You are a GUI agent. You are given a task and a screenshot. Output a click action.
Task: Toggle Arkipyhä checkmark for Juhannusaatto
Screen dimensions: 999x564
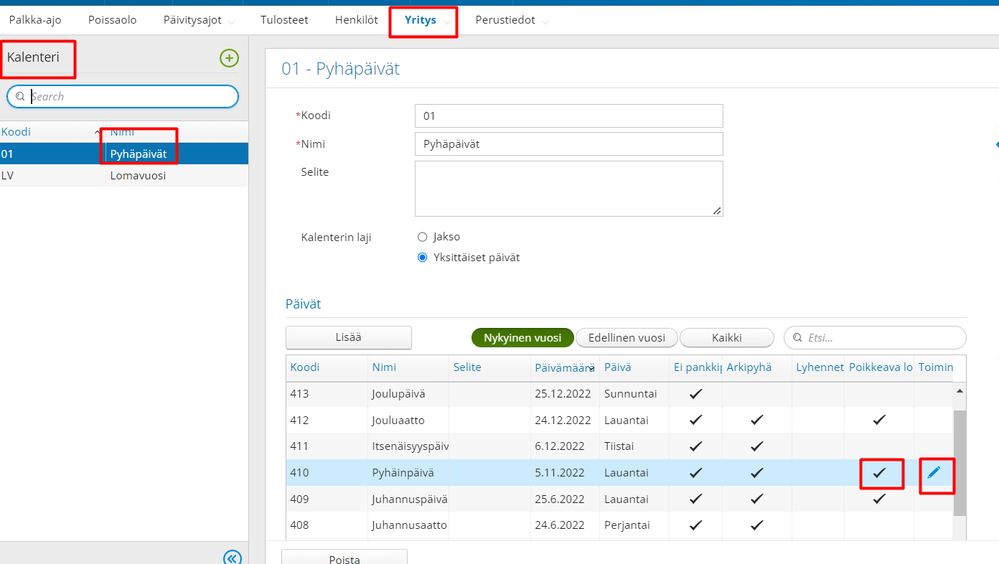pyautogui.click(x=756, y=525)
